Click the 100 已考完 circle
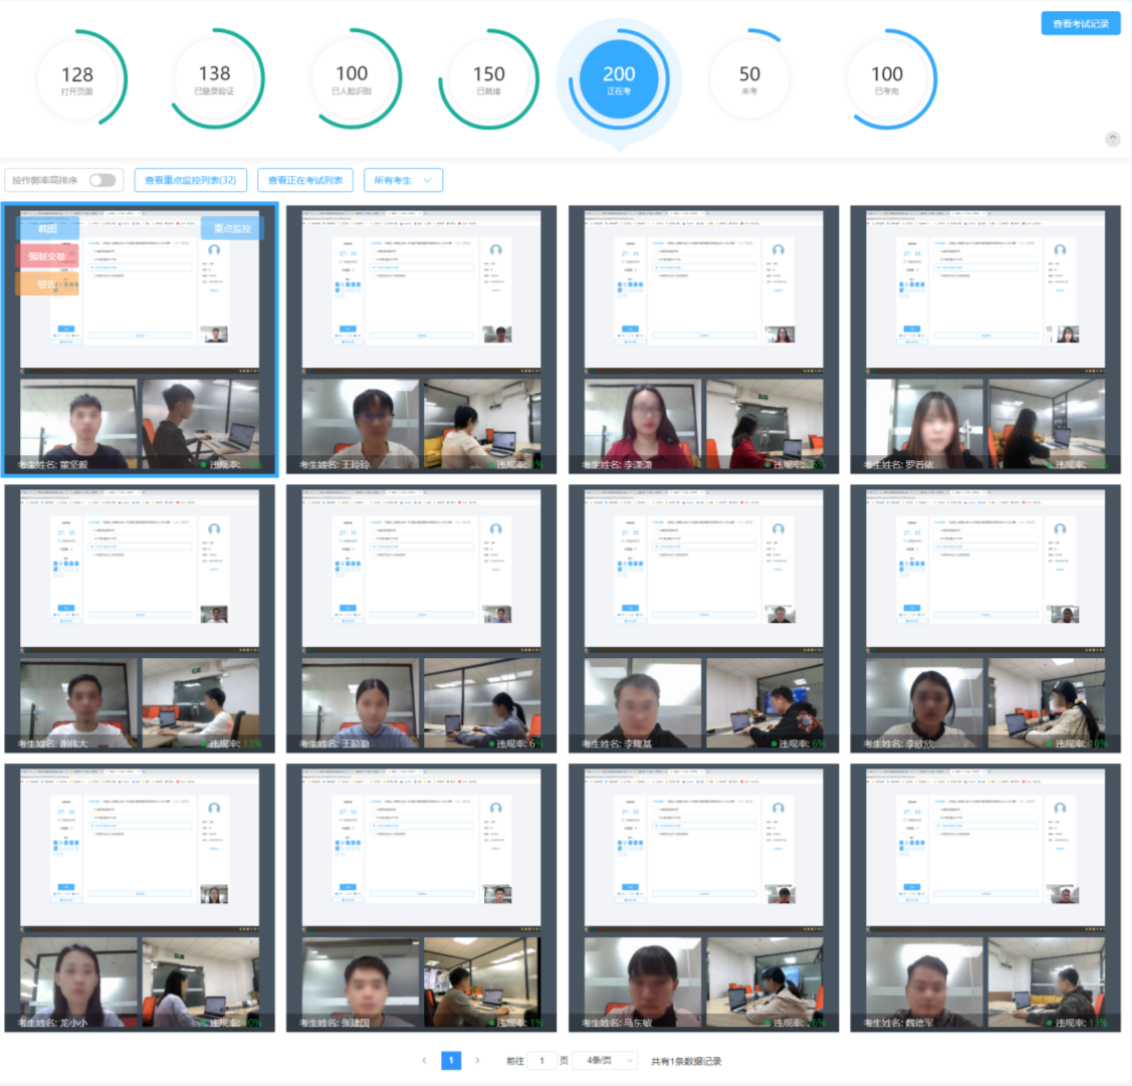 (x=887, y=79)
